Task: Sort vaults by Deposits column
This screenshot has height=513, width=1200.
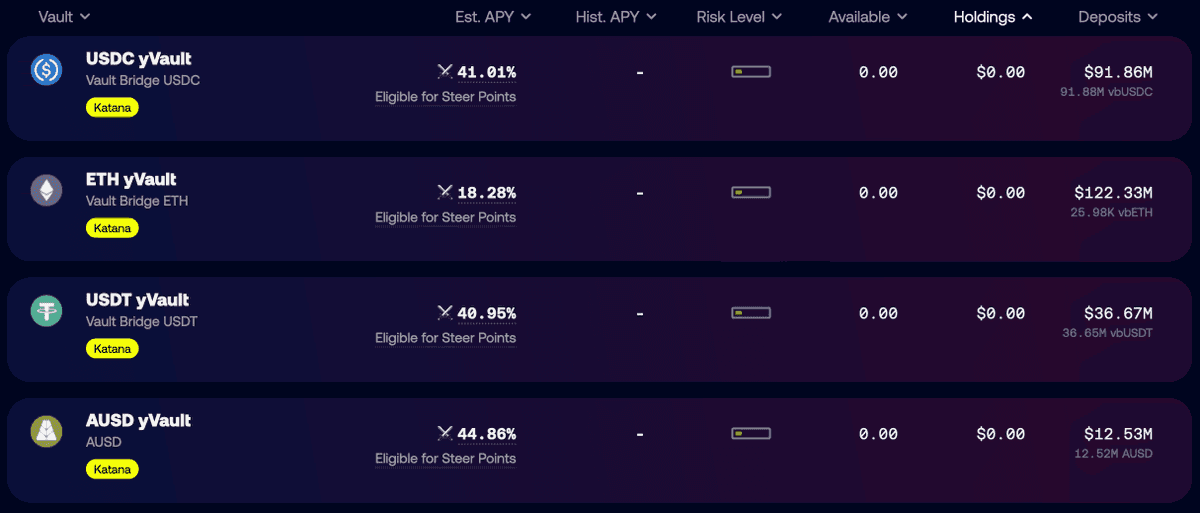Action: click(x=1118, y=17)
